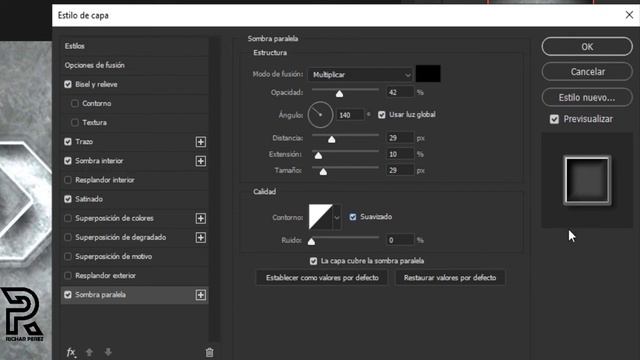Click the Extensión slider handle

[x=318, y=156]
